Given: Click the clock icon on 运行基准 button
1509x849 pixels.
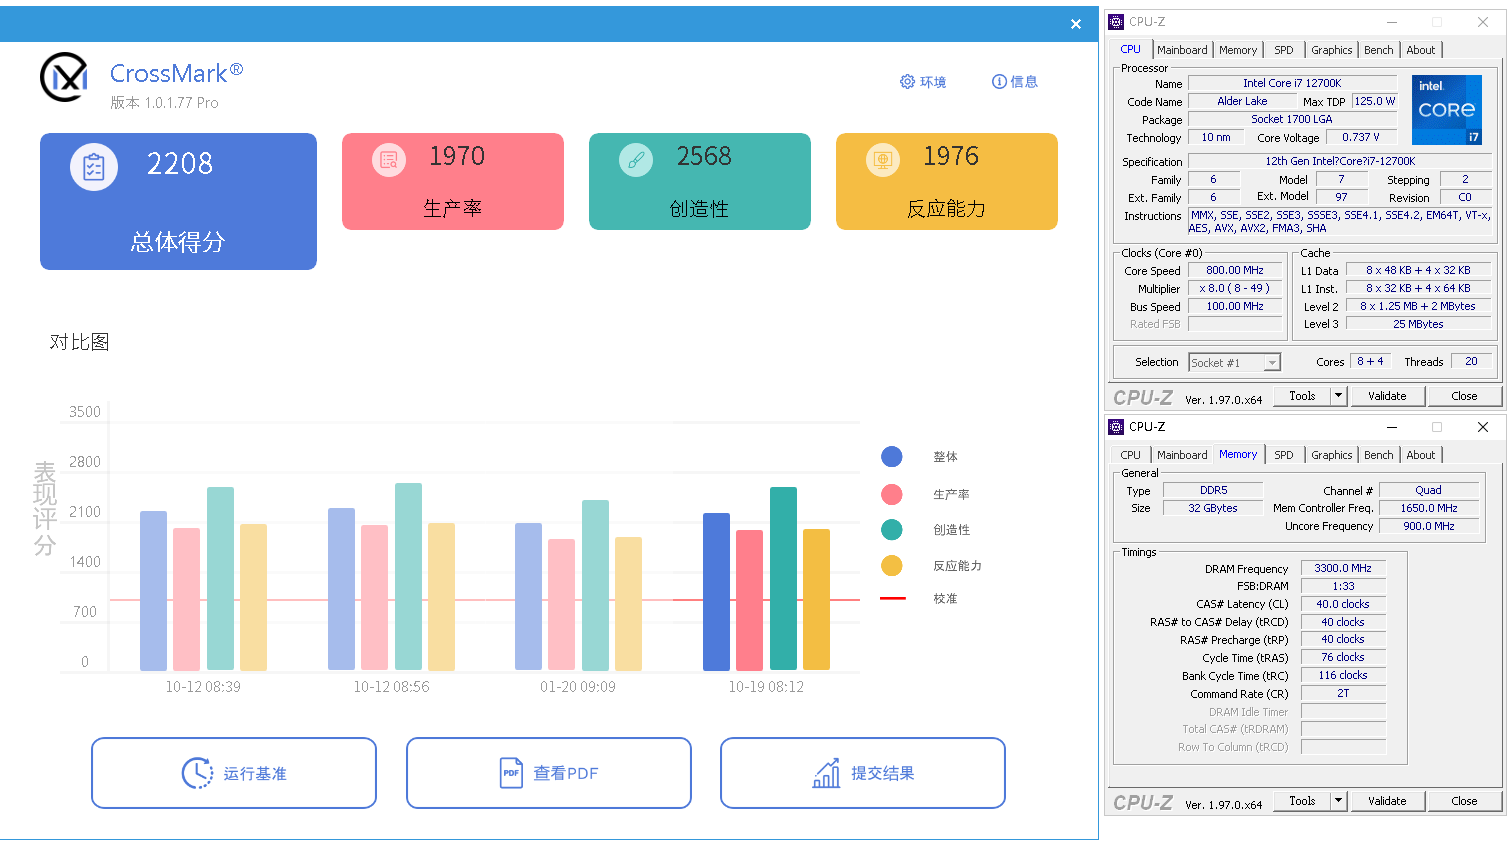Looking at the screenshot, I should coord(197,773).
